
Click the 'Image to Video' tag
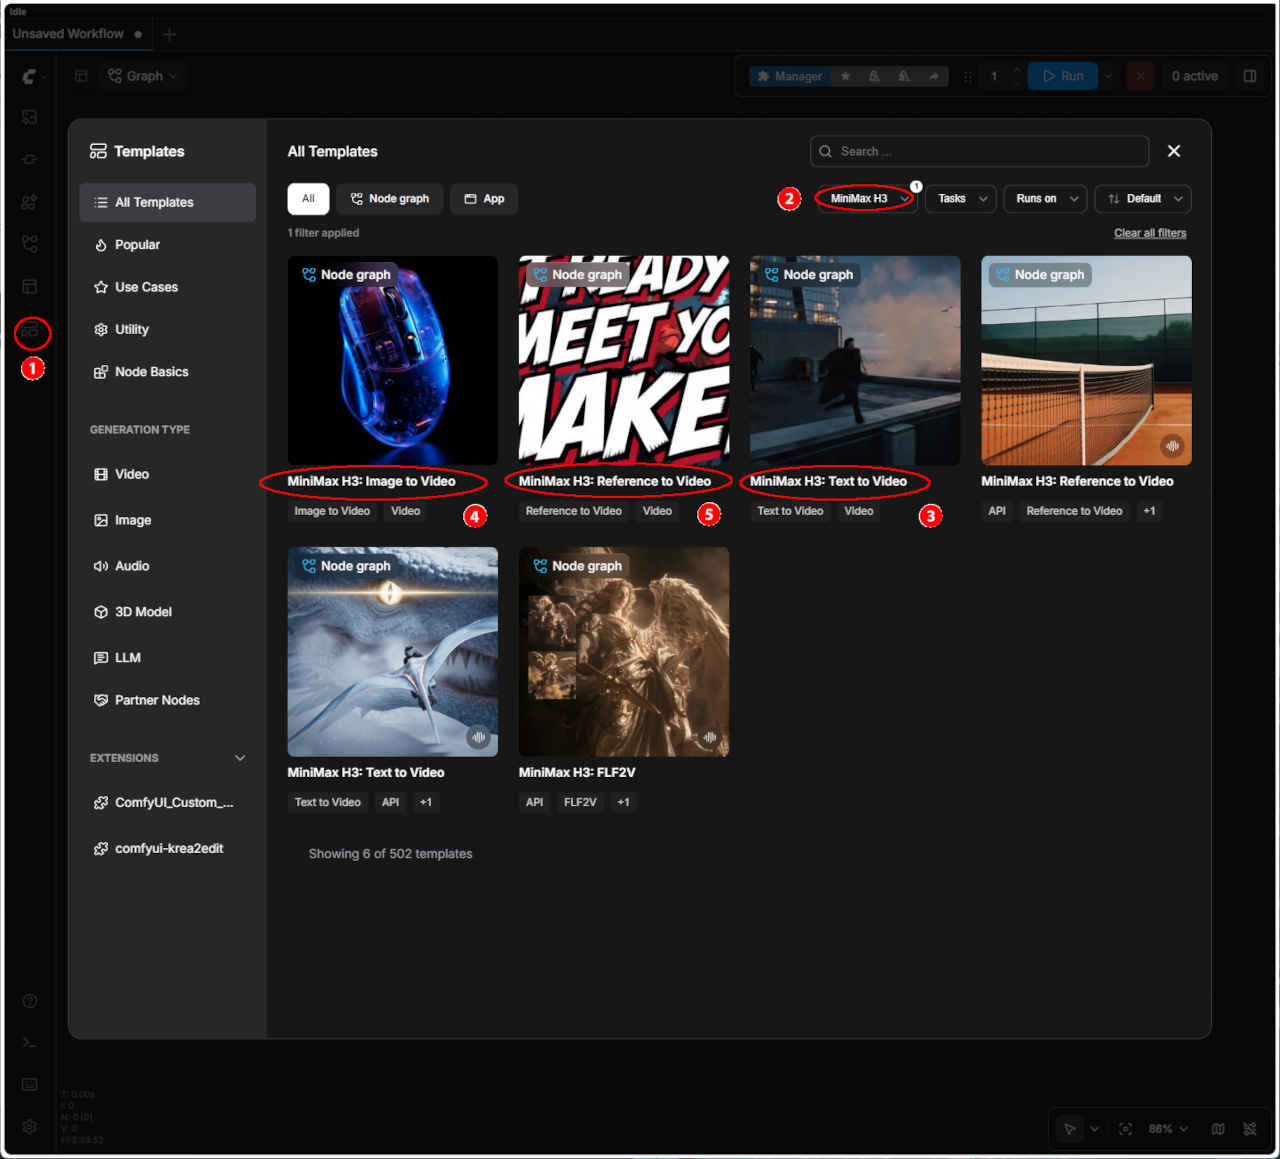[x=332, y=511]
